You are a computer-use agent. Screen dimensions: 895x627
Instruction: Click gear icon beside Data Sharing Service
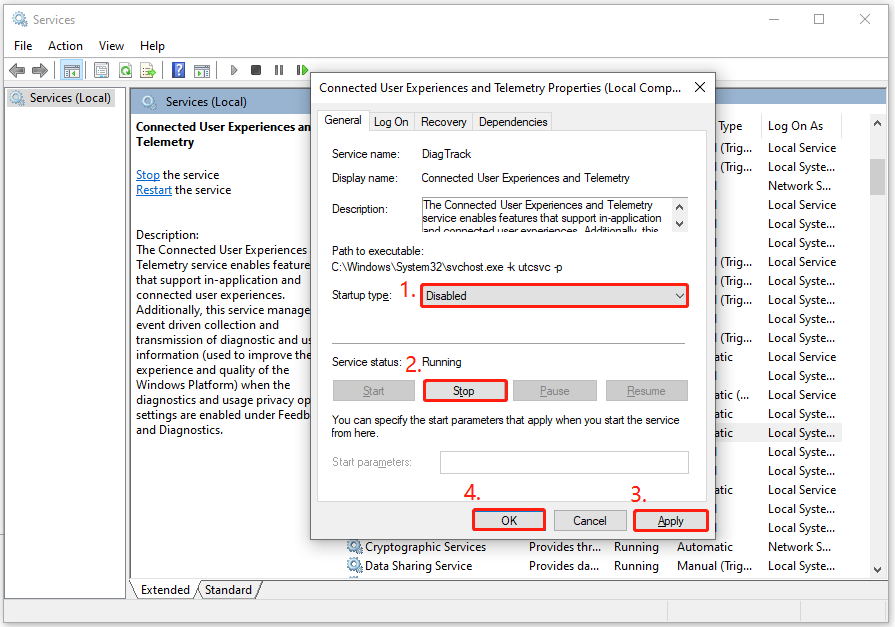[354, 565]
